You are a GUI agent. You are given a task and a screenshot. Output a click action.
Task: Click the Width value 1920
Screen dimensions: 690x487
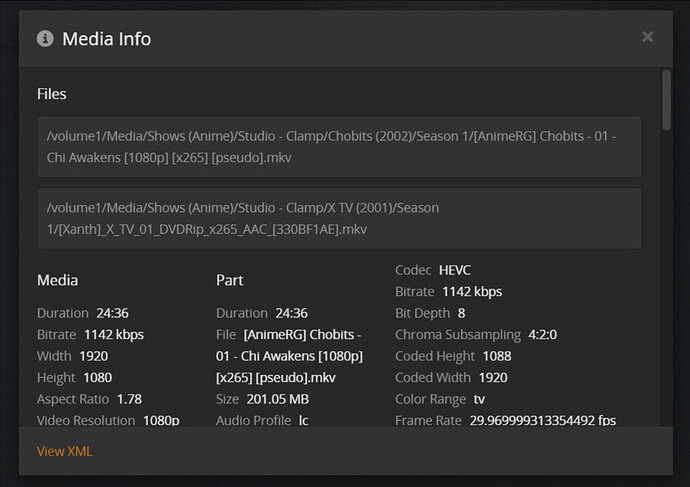94,356
